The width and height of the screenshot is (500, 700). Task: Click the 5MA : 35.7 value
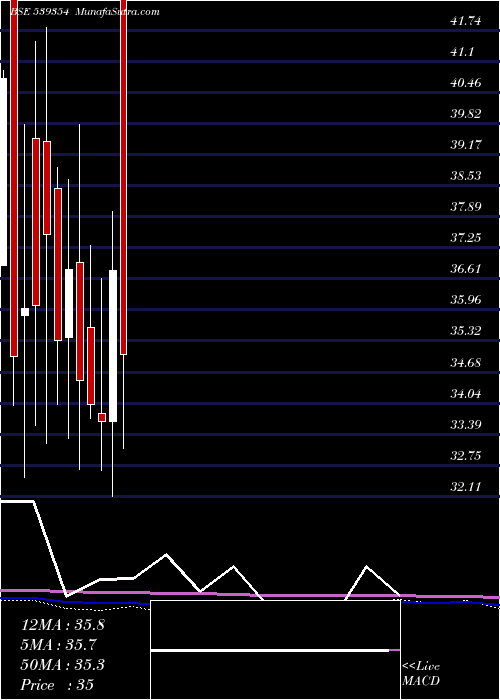(58, 645)
